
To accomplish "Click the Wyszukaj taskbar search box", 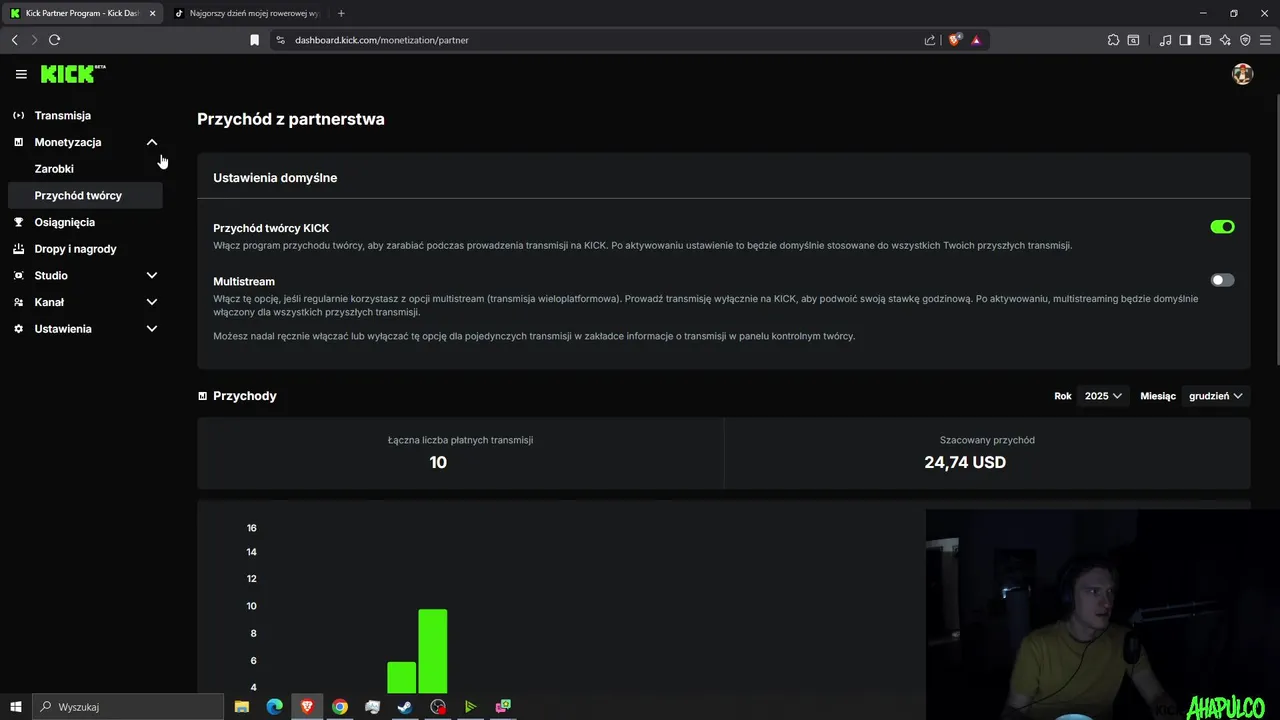I will [x=128, y=707].
